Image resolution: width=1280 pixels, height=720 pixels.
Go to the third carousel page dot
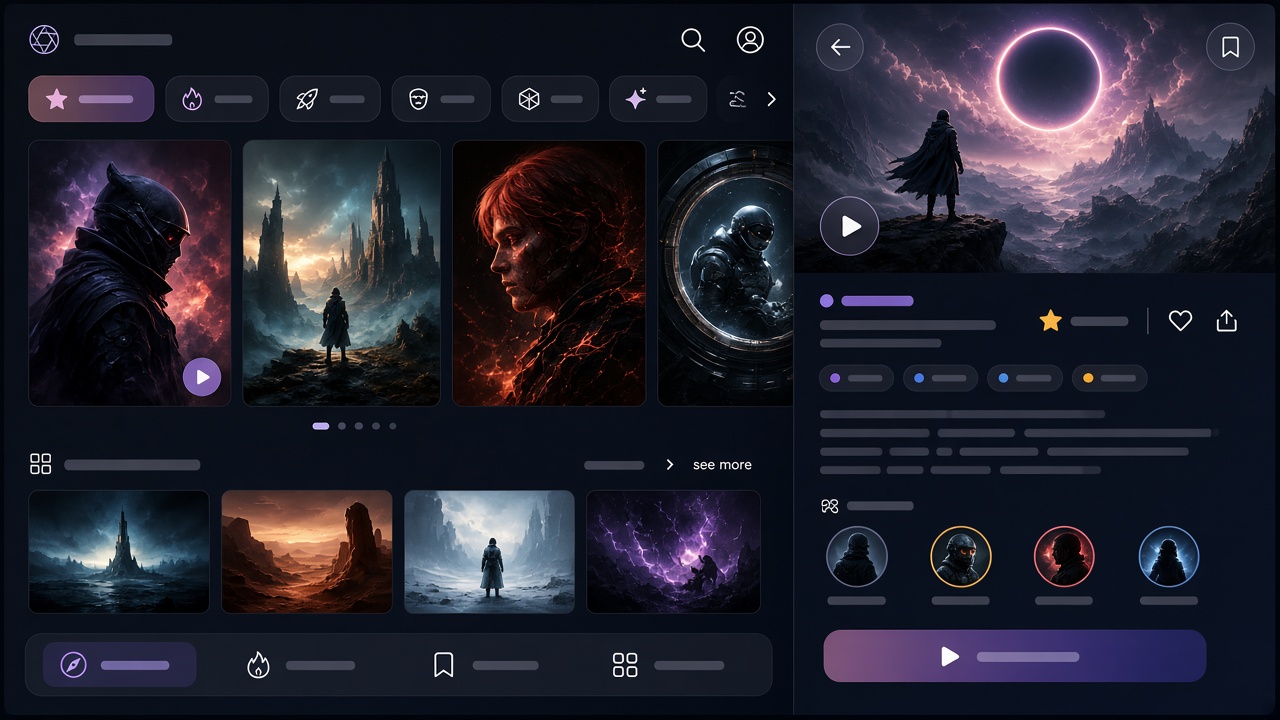click(x=359, y=426)
